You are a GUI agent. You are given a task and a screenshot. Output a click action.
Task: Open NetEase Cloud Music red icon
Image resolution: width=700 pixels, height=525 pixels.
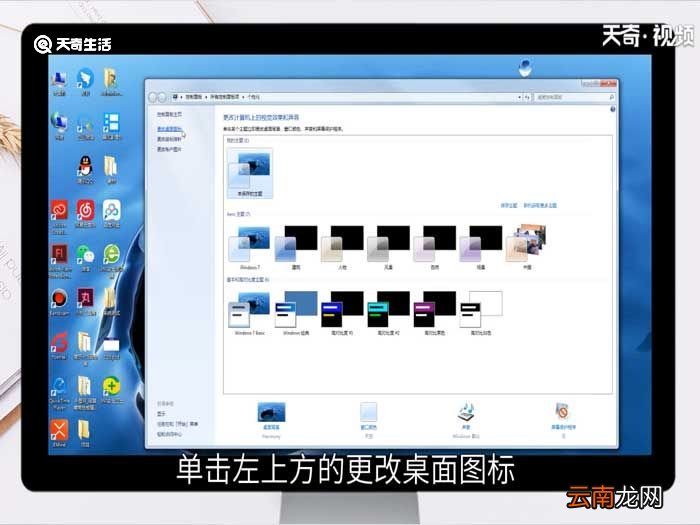click(85, 211)
